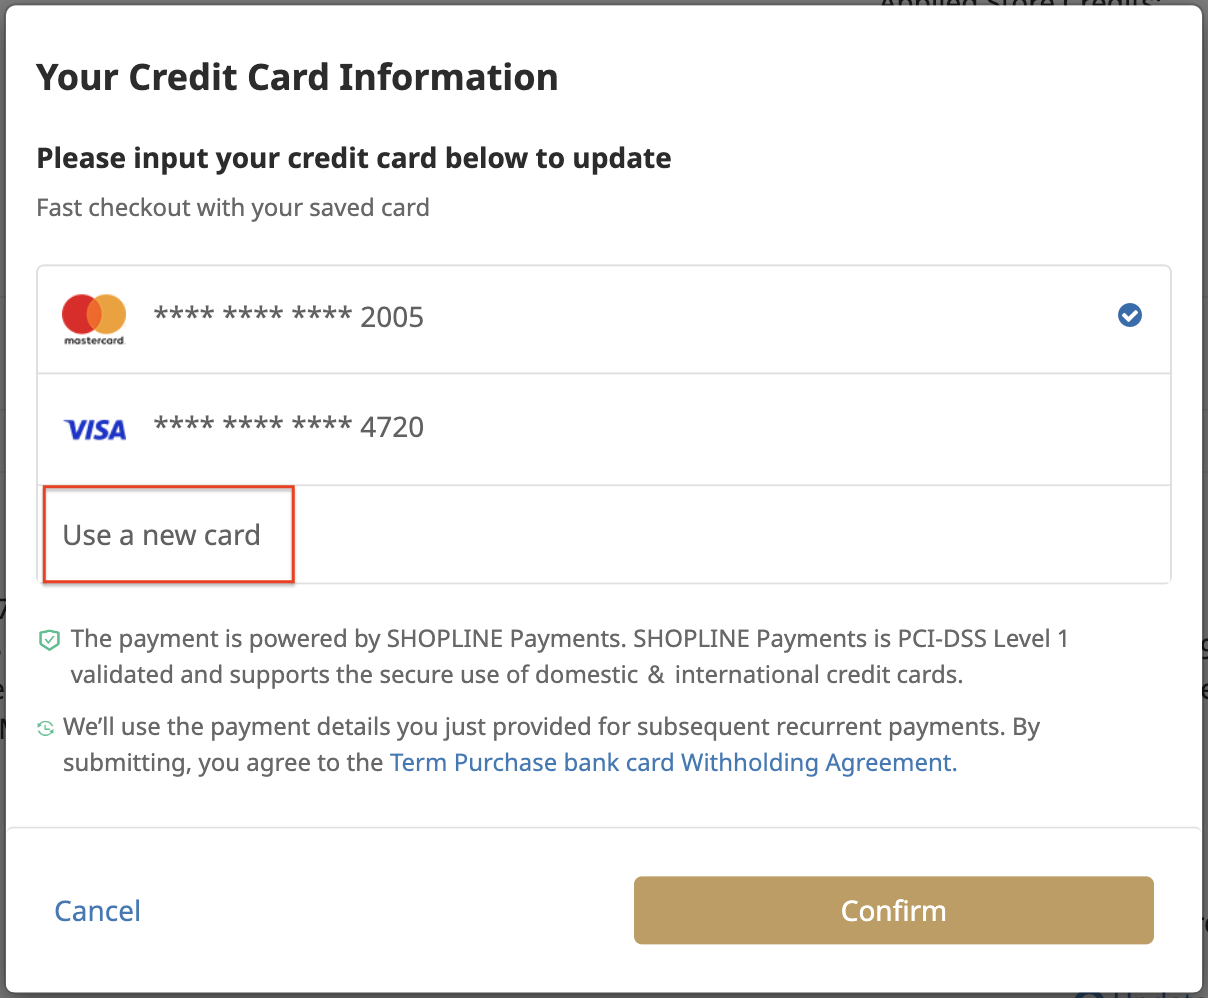Confirm the selected credit card
This screenshot has height=998, width=1208.
(894, 910)
